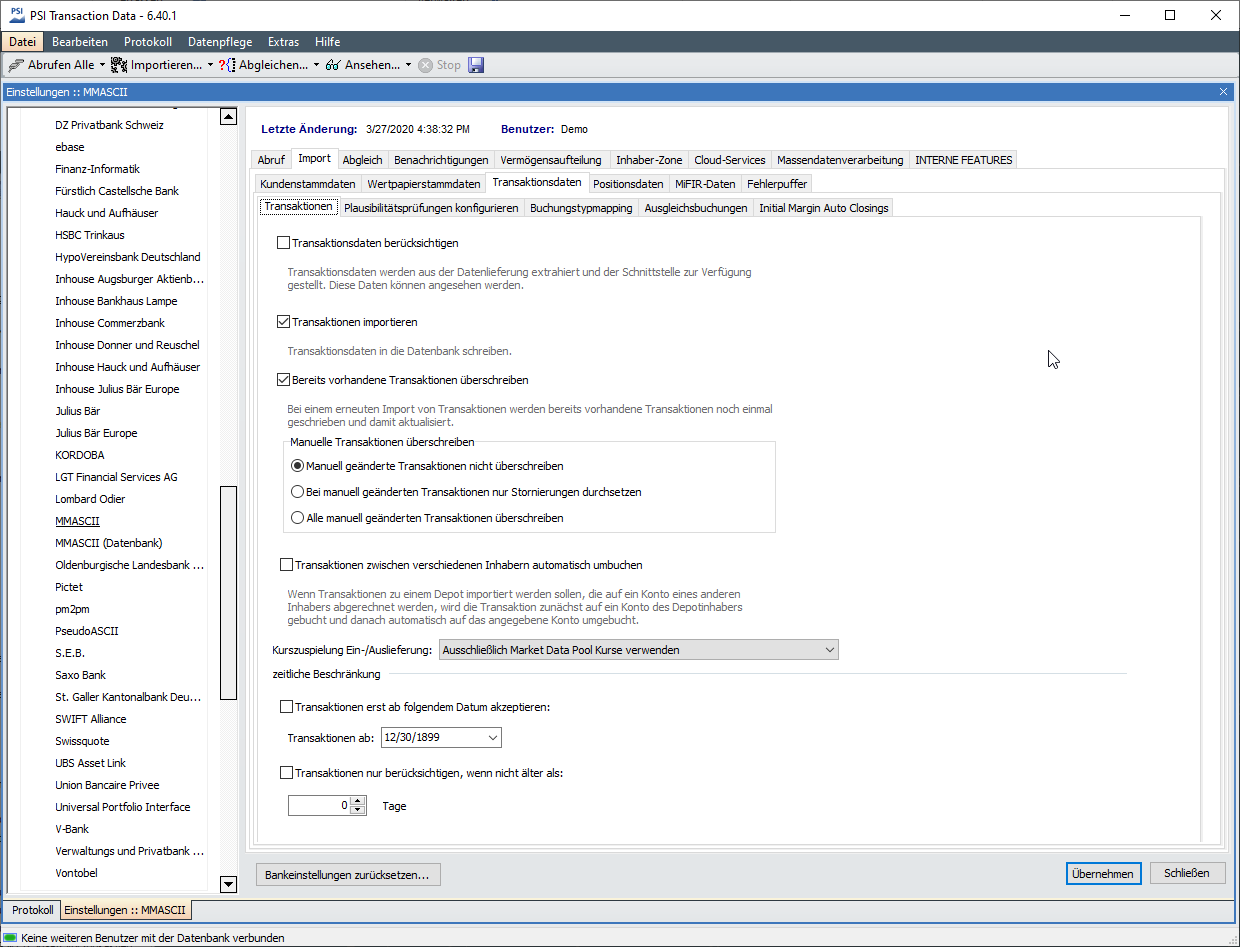The height and width of the screenshot is (947, 1240).
Task: Open the Transaktionen ab date picker
Action: click(x=492, y=738)
